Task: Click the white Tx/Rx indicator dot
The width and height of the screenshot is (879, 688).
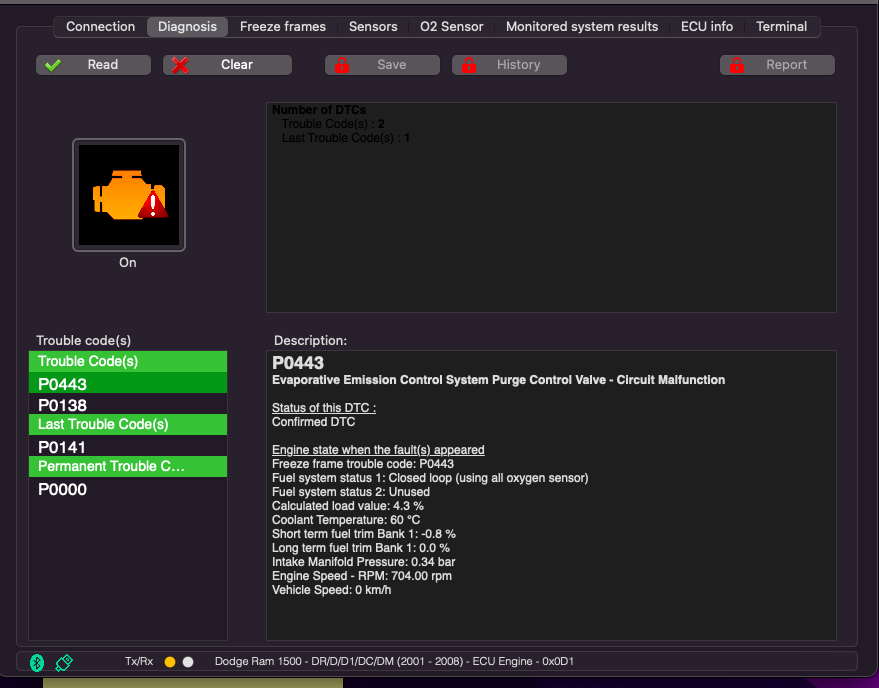Action: point(188,662)
